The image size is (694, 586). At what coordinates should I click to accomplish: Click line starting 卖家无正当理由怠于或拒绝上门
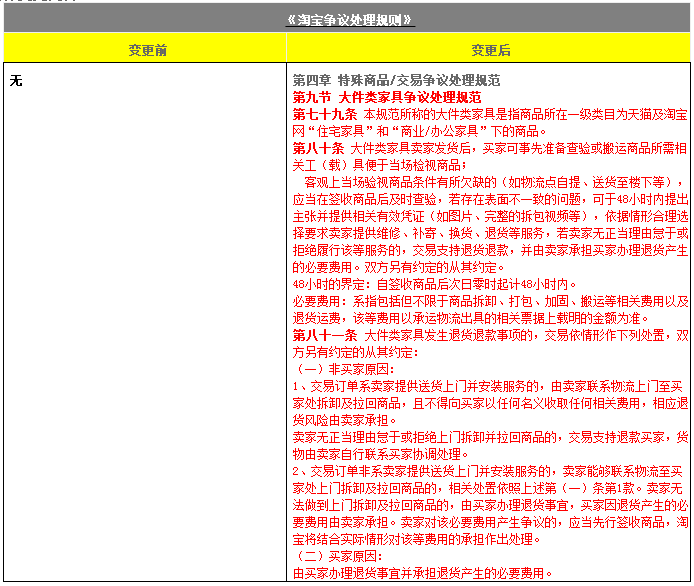coord(490,437)
